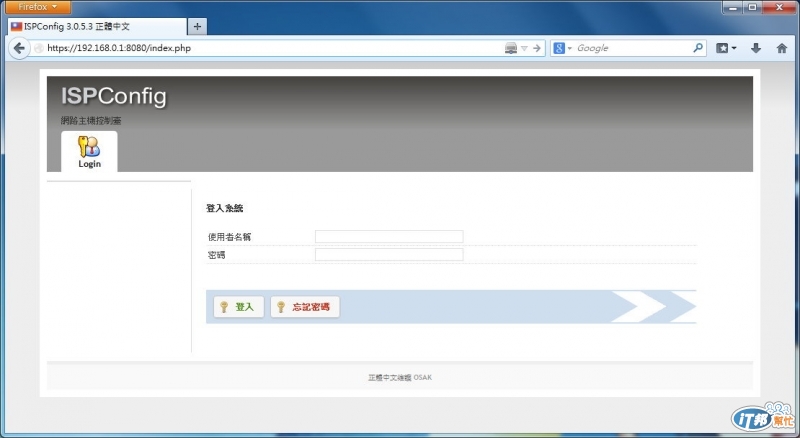Image resolution: width=800 pixels, height=438 pixels.
Task: Click the footer OSAK credit text
Action: pos(400,378)
